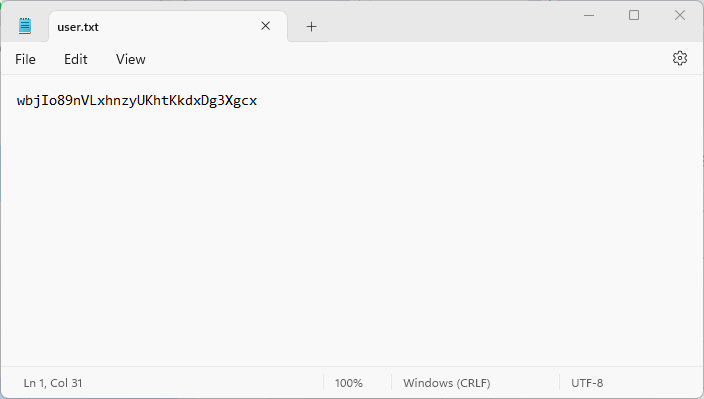Close the Notepad window

point(679,15)
